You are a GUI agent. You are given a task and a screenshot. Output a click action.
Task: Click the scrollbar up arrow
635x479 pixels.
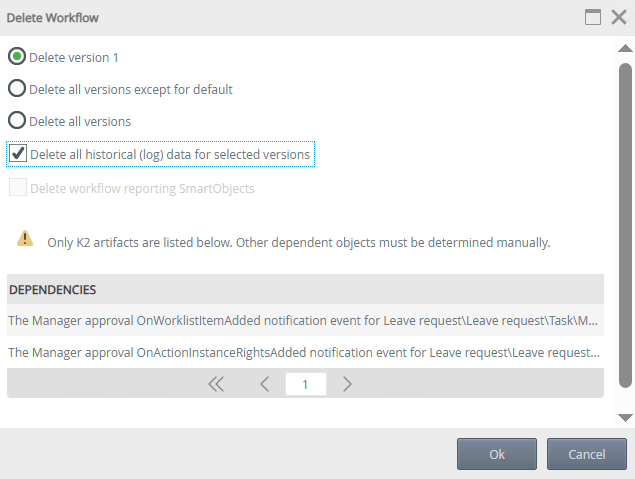(x=625, y=49)
